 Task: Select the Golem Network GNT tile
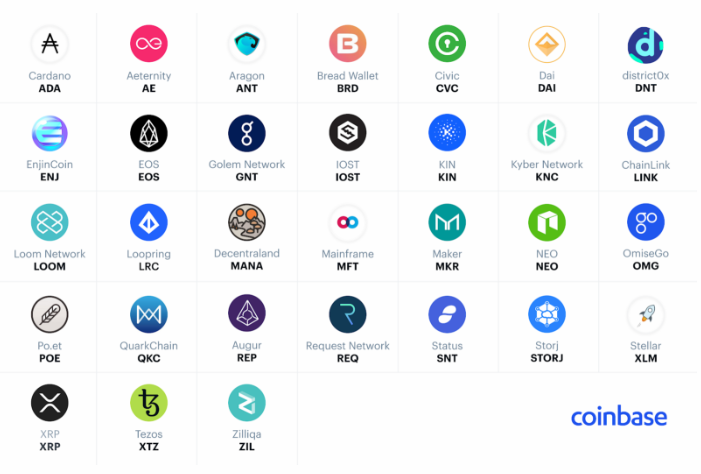pyautogui.click(x=247, y=147)
